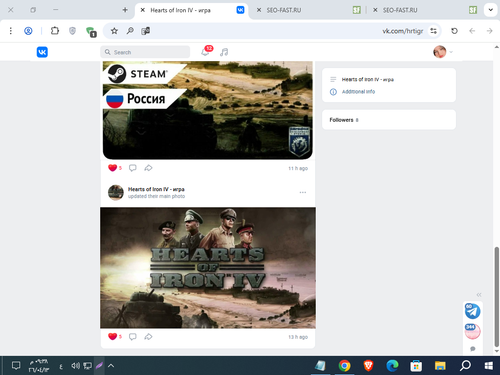Bookmark this page with the star icon

click(x=114, y=31)
